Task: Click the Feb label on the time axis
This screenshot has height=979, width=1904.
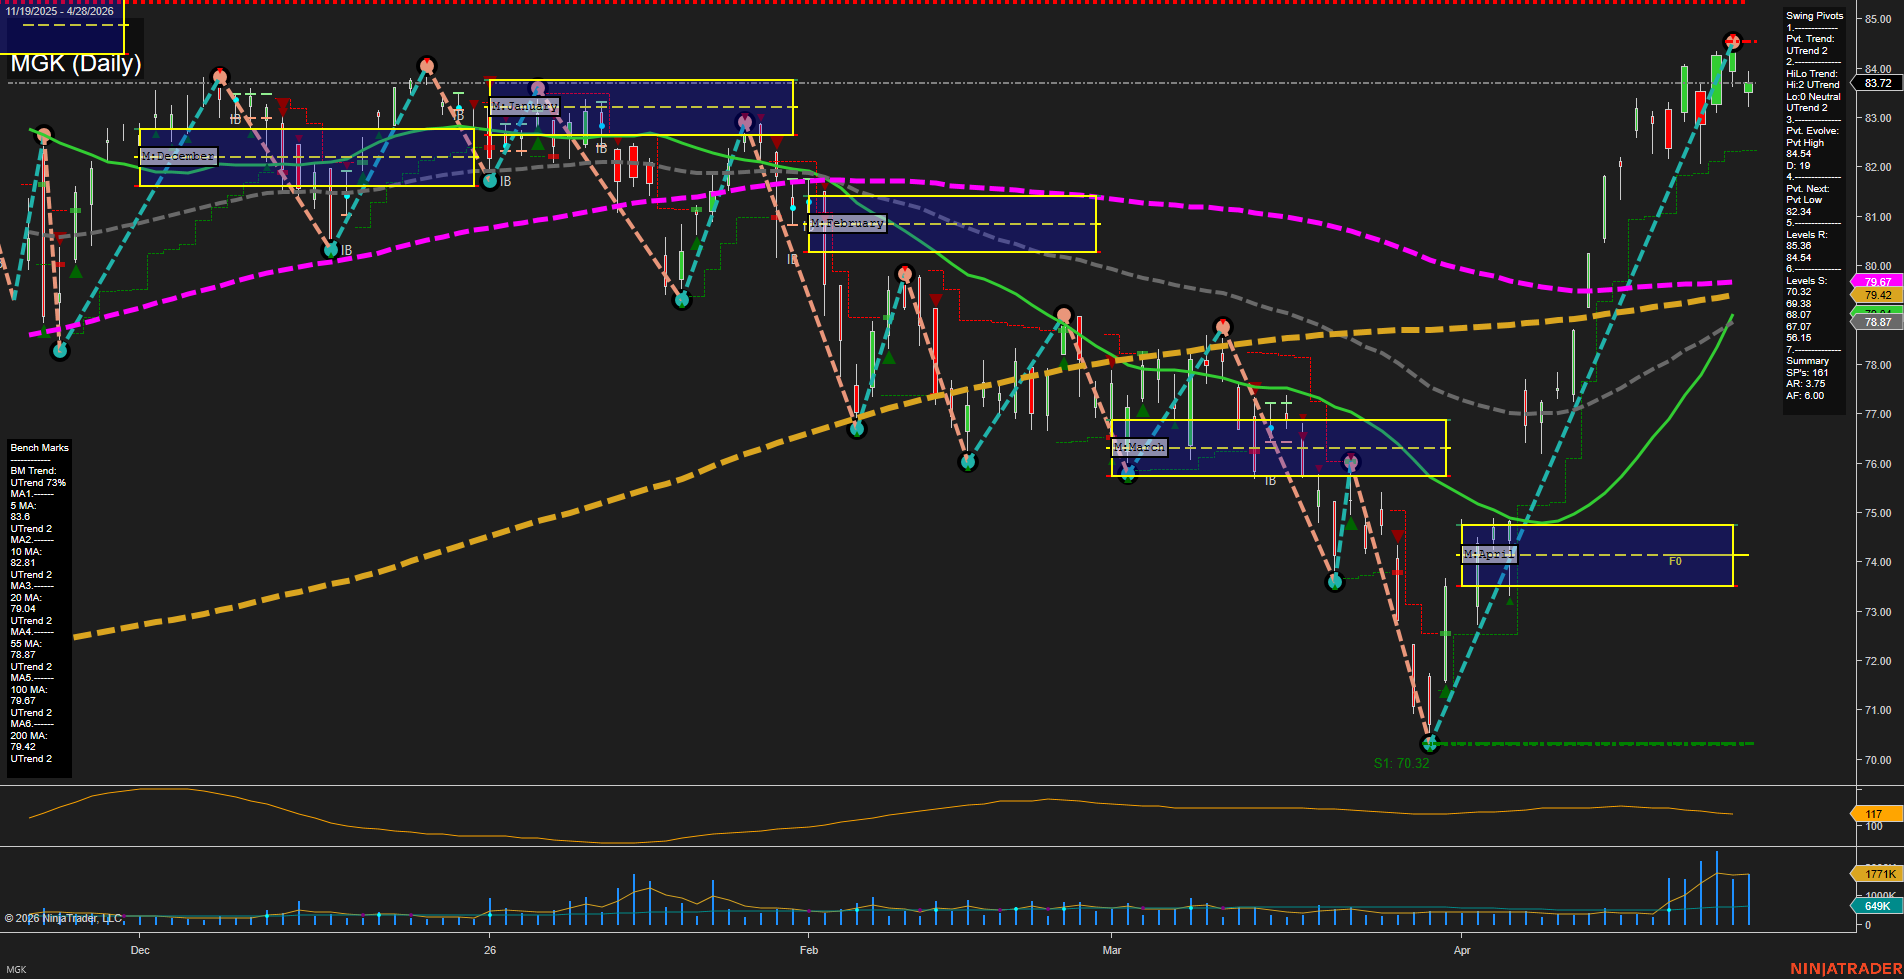Action: pyautogui.click(x=809, y=950)
